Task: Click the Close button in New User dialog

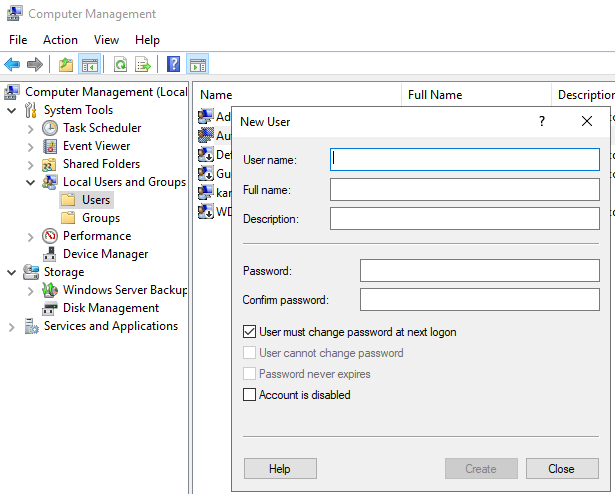Action: pos(561,469)
